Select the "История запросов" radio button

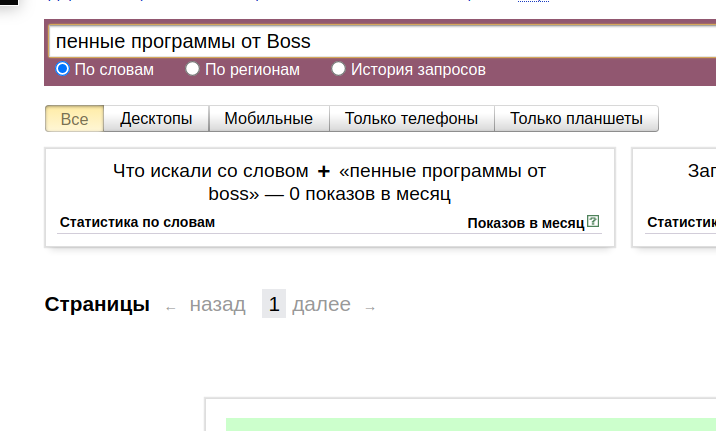click(x=338, y=69)
